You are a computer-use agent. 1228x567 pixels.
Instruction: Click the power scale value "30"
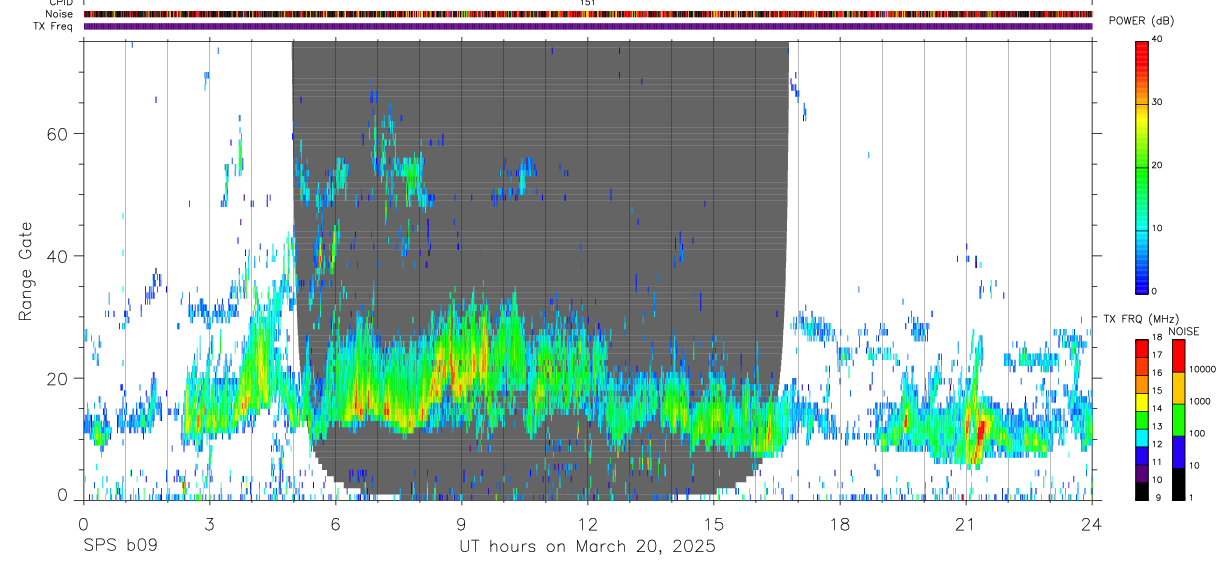(1158, 103)
